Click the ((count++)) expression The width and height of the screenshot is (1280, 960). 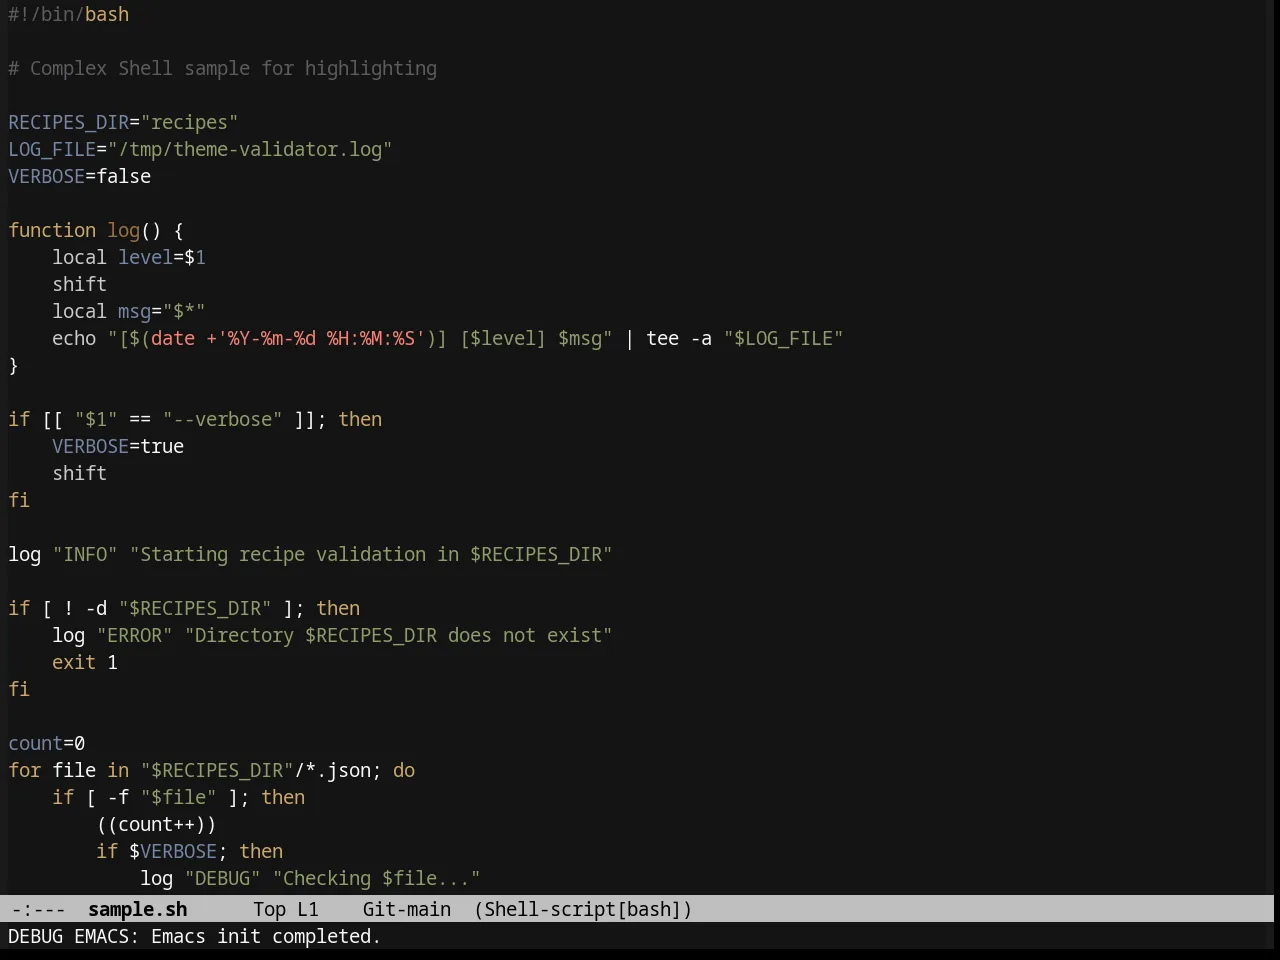point(156,824)
